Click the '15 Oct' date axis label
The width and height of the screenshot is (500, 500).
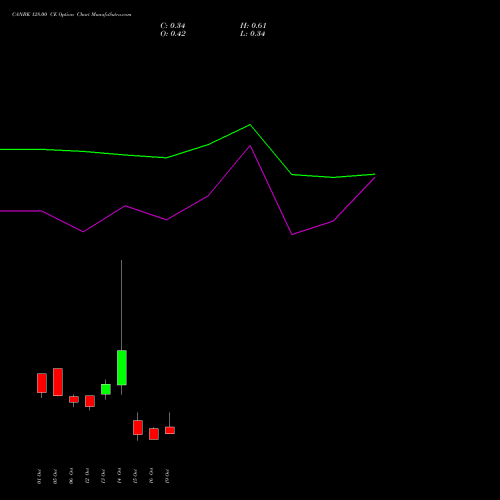(135, 476)
